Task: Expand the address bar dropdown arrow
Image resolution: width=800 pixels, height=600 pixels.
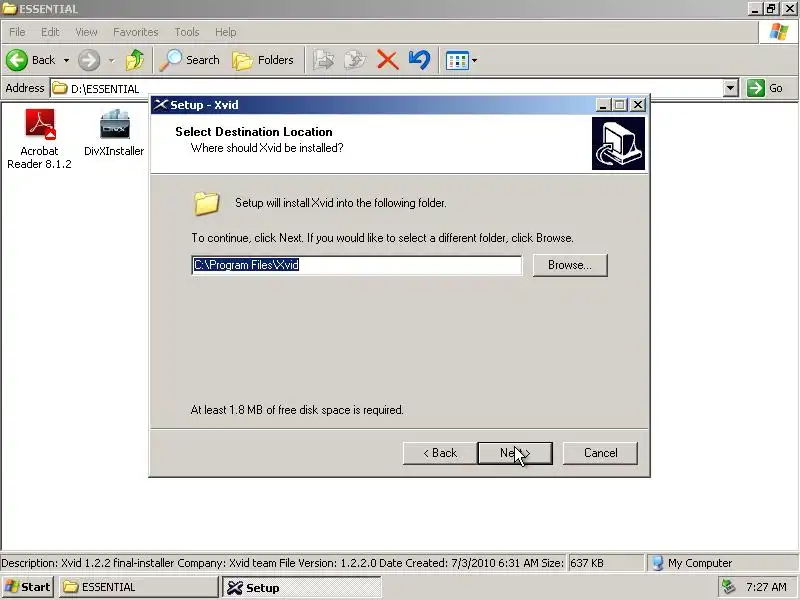Action: (731, 88)
